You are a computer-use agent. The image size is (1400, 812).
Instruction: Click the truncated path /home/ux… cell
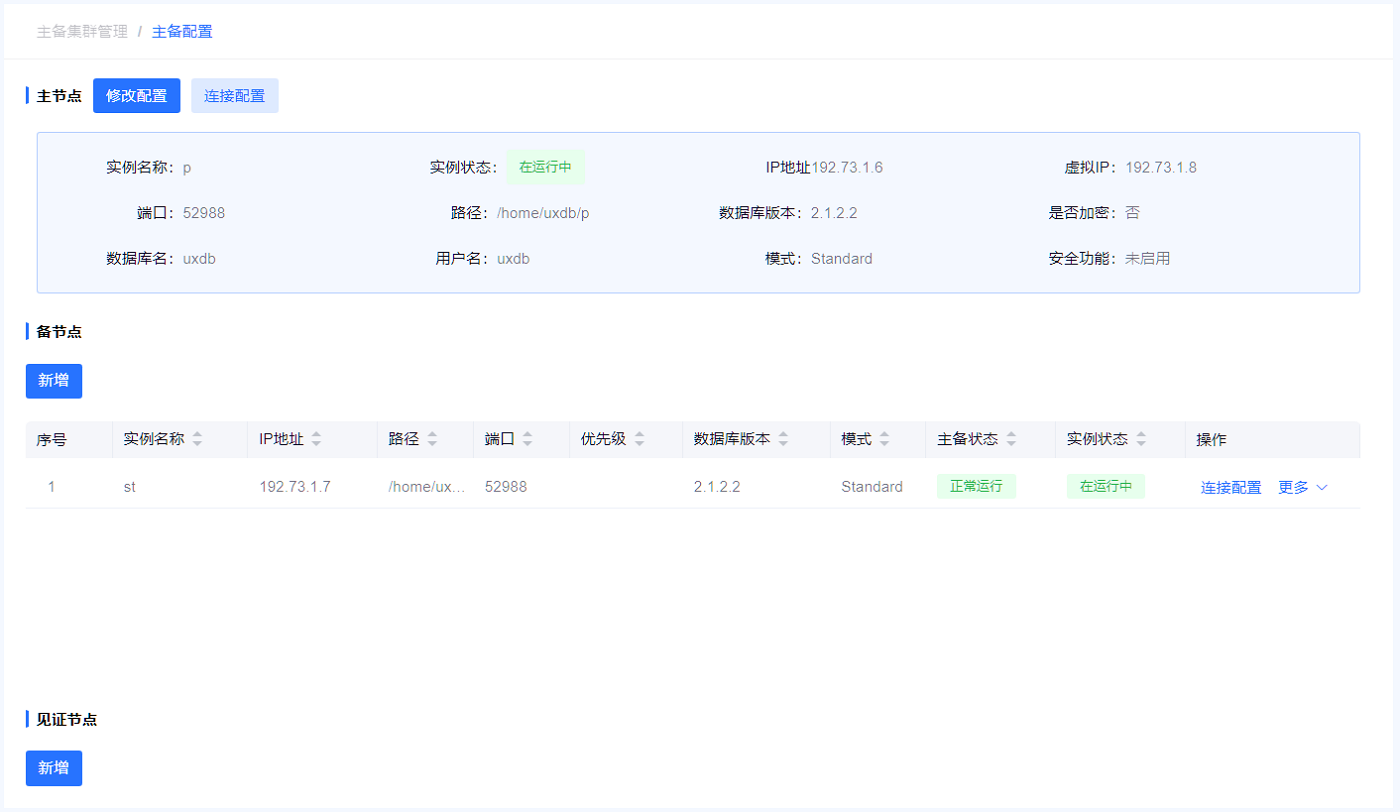(x=427, y=487)
